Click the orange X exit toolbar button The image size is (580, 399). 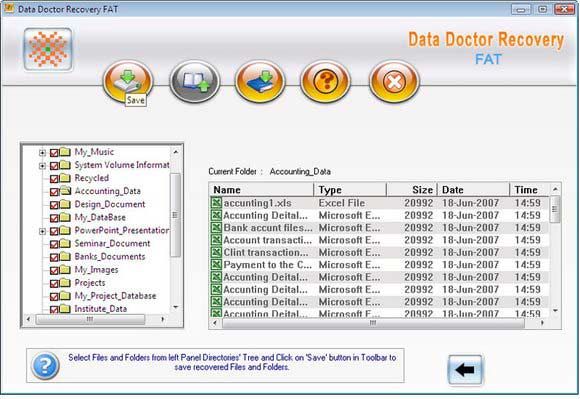tap(394, 81)
